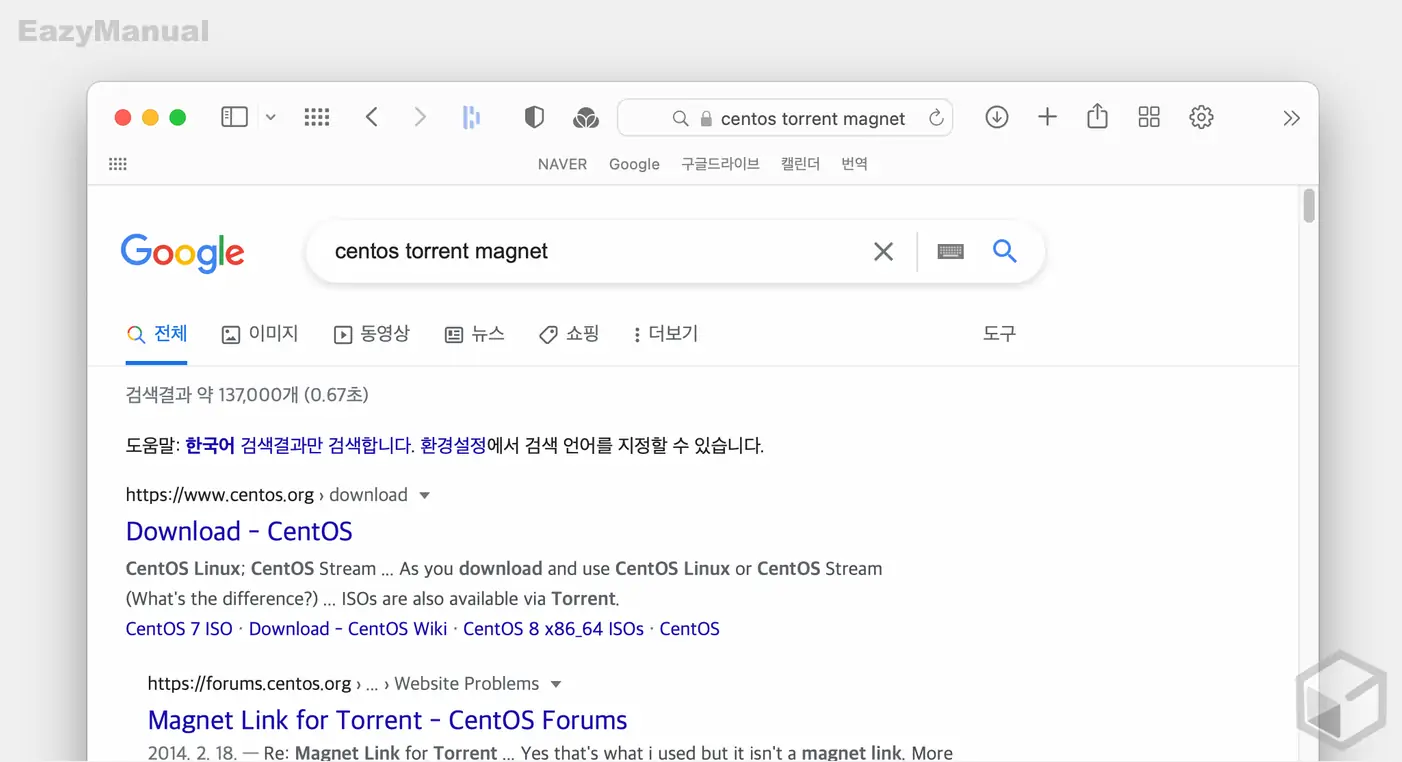Image resolution: width=1402 pixels, height=762 pixels.
Task: Clear the Google search box text
Action: pyautogui.click(x=883, y=252)
